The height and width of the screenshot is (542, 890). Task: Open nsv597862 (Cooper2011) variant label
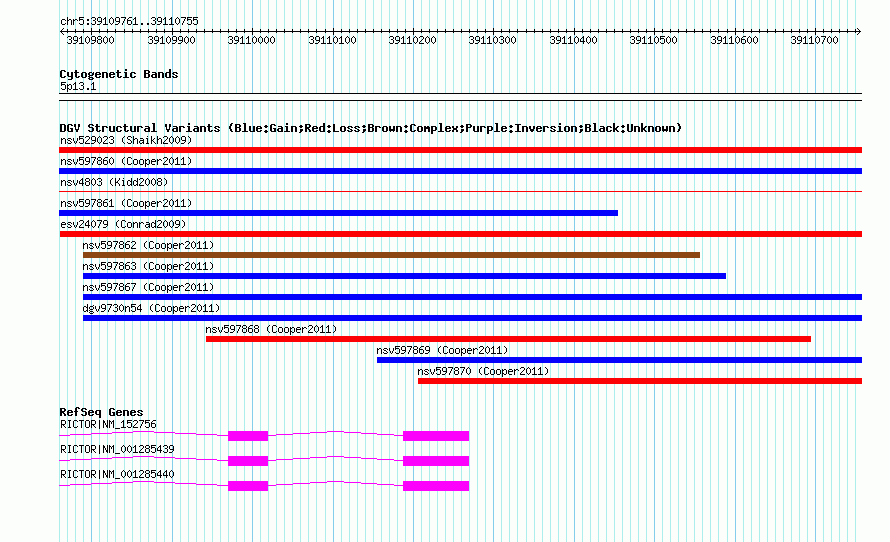coord(148,245)
